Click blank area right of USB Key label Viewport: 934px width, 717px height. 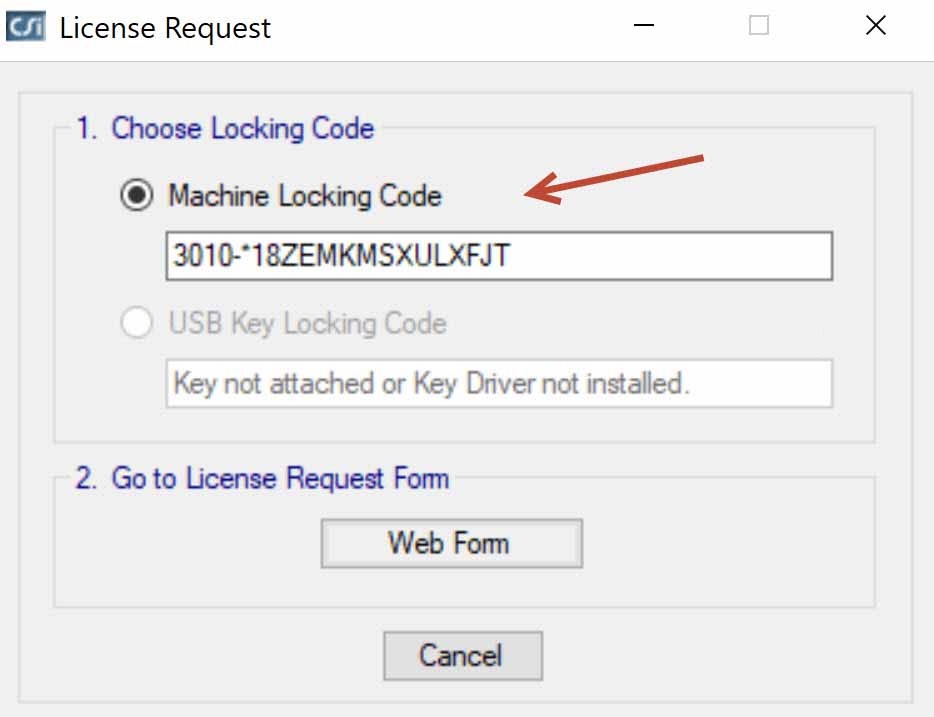click(650, 324)
